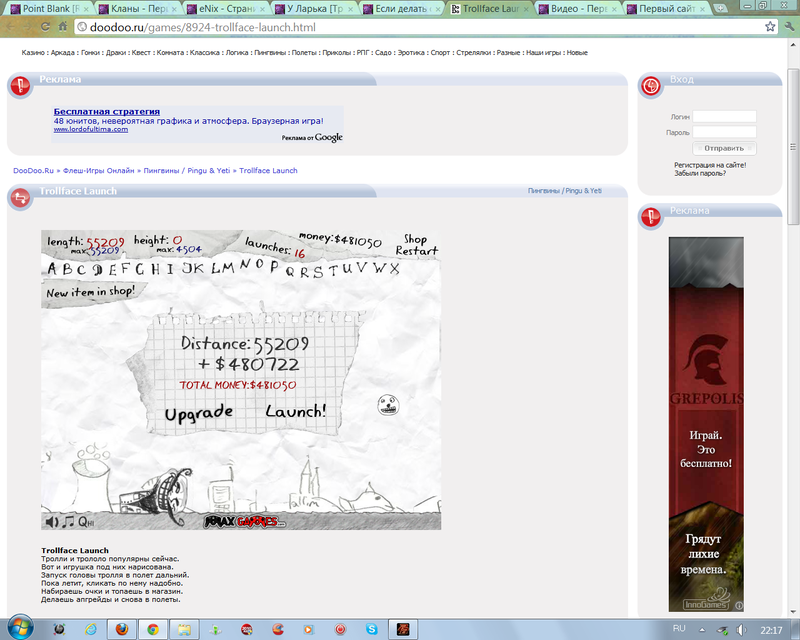The width and height of the screenshot is (800, 640).
Task: Click the Launch! button in game
Action: tap(295, 411)
